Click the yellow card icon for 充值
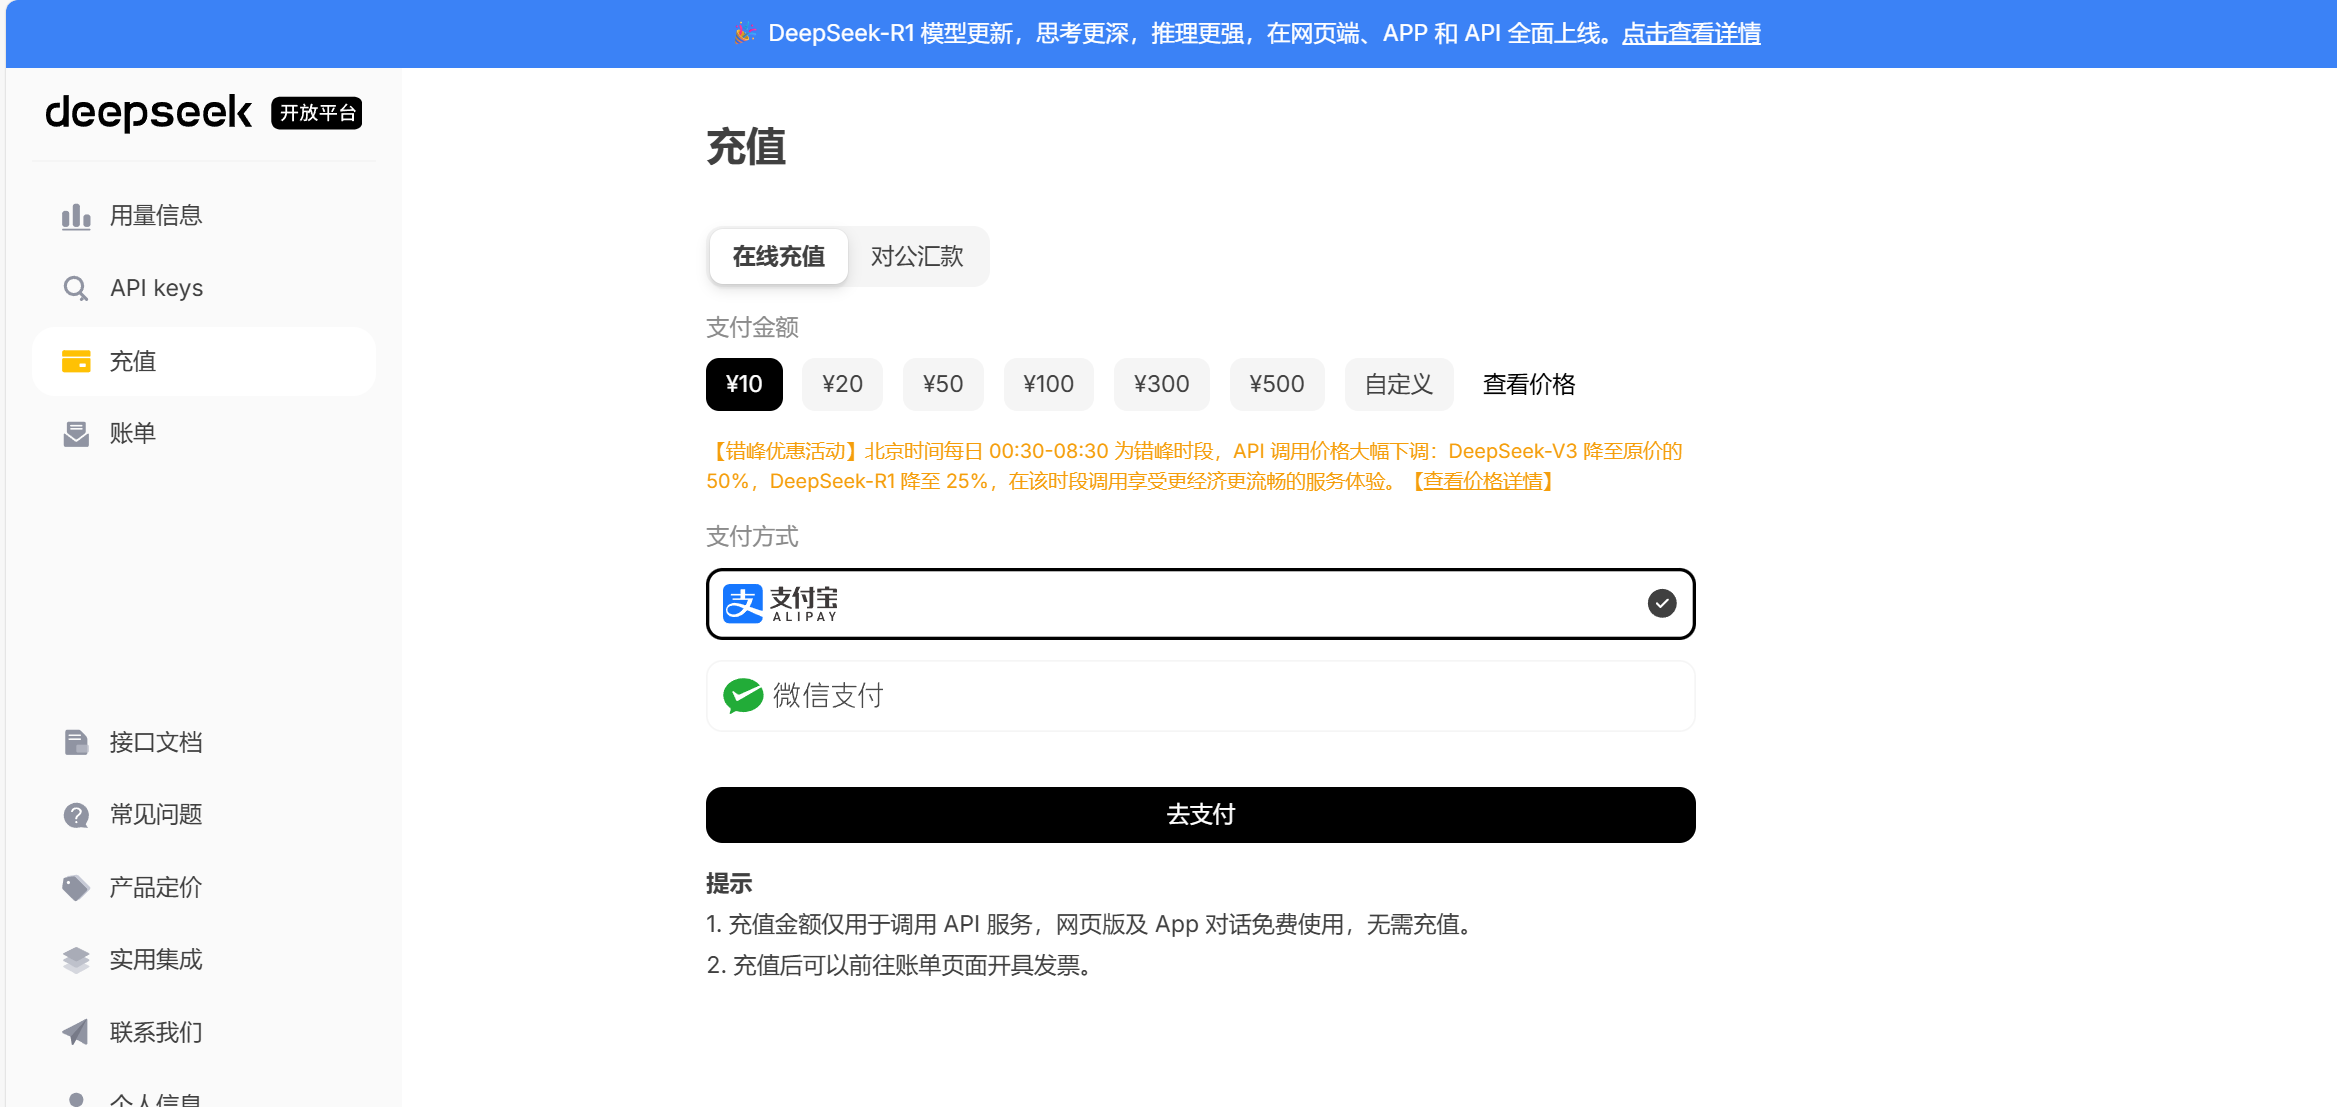 point(76,361)
